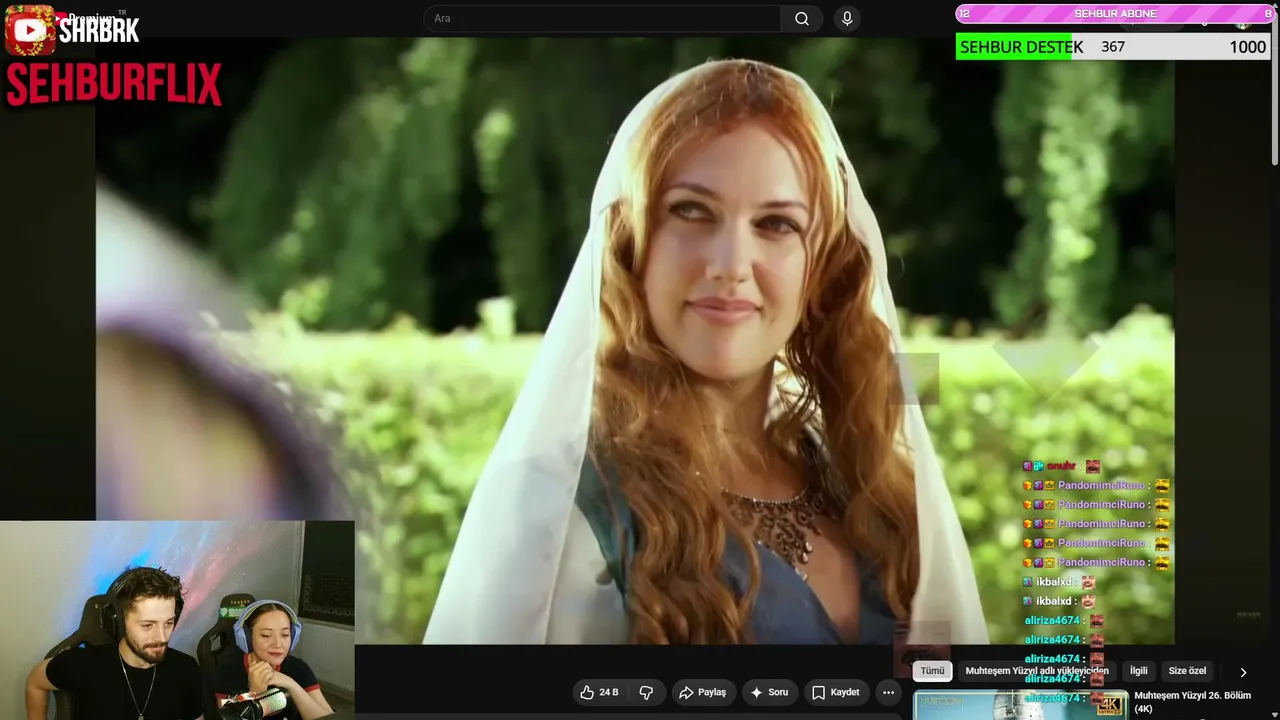
Task: Open the Soru ask button
Action: [769, 692]
